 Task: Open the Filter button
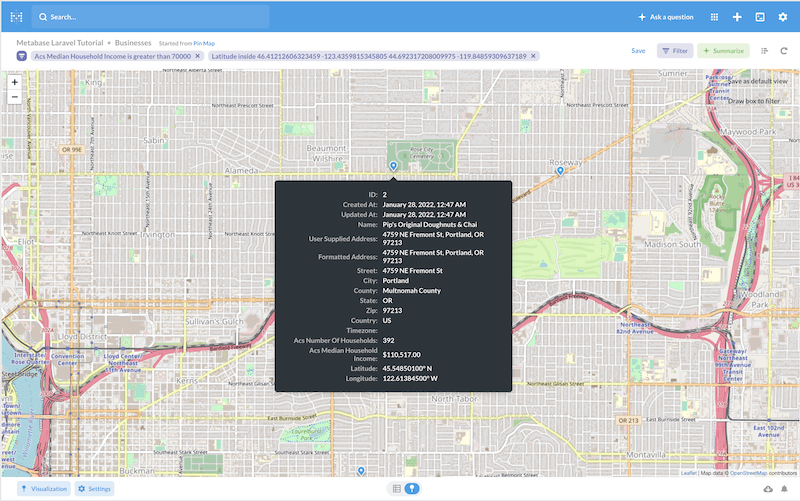(674, 51)
